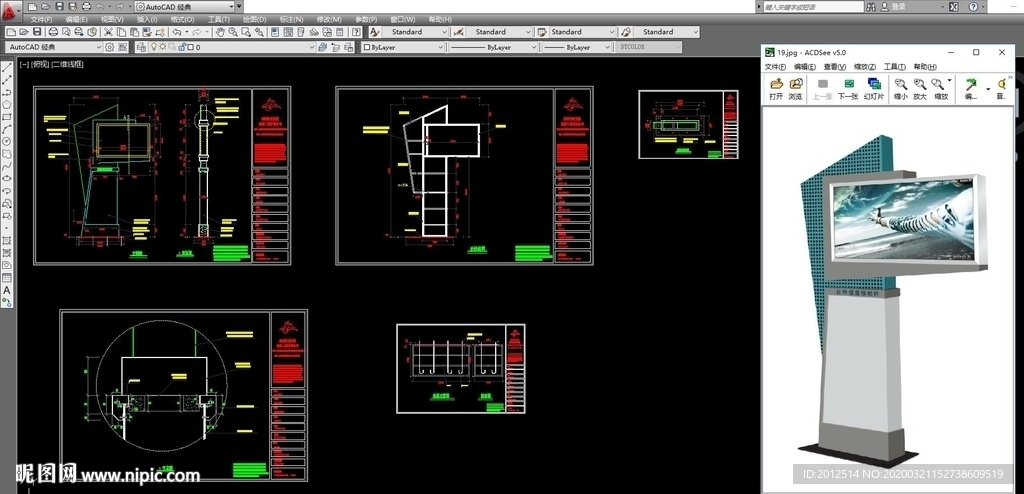Click the [二维线框] visual style label
This screenshot has width=1024, height=494.
(x=67, y=64)
